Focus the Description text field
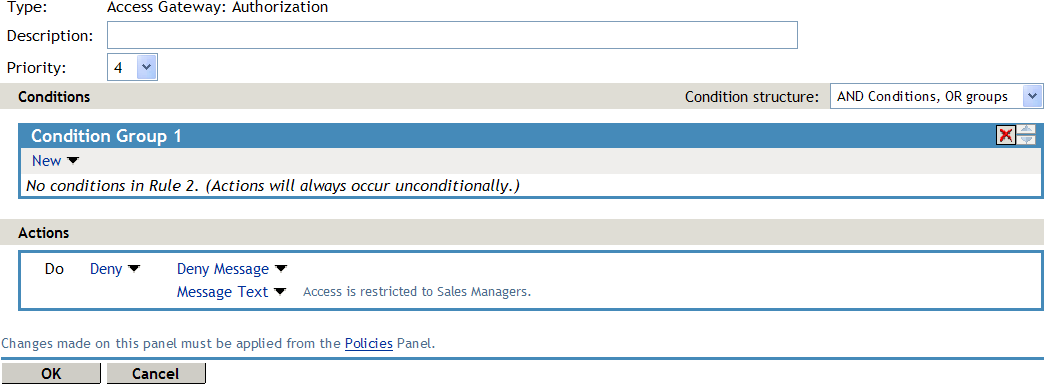Screen dimensions: 1044x384 (x=452, y=35)
